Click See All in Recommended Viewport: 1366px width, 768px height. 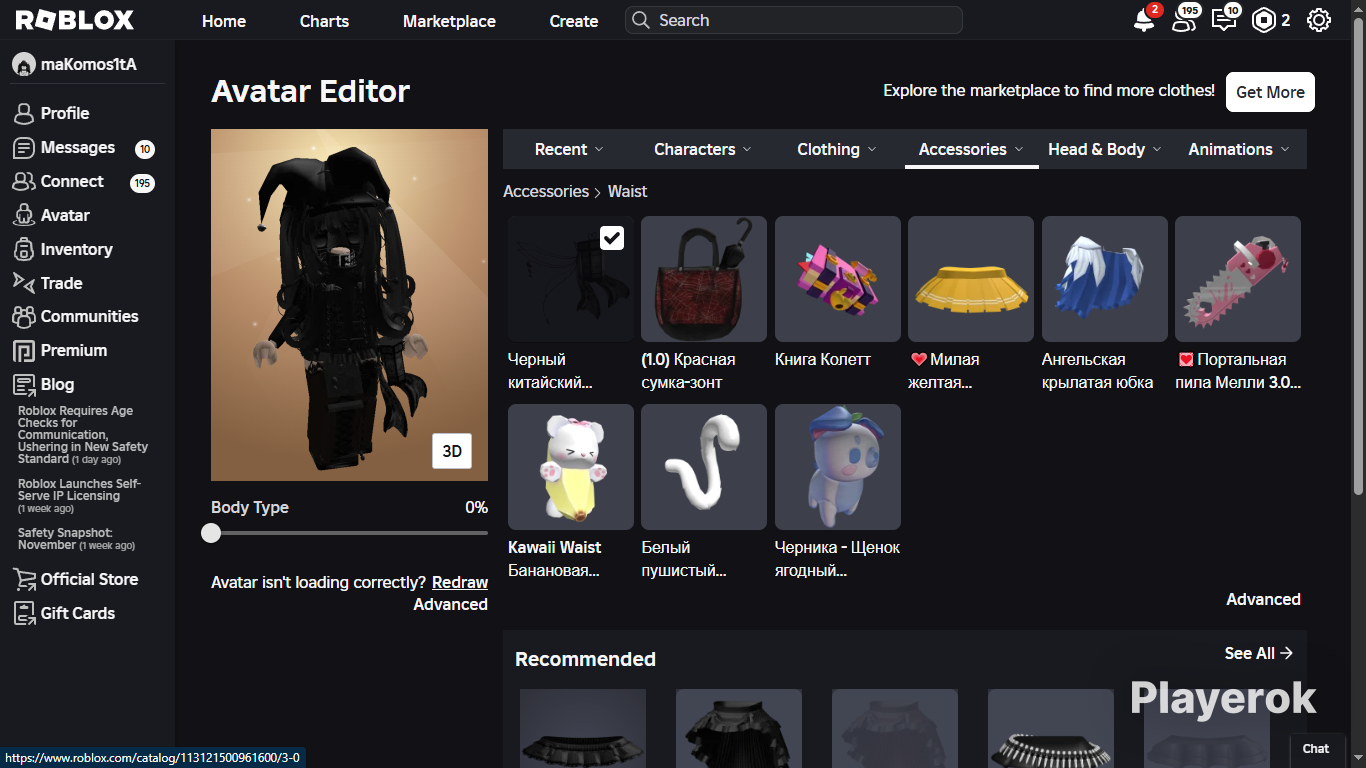[x=1259, y=653]
